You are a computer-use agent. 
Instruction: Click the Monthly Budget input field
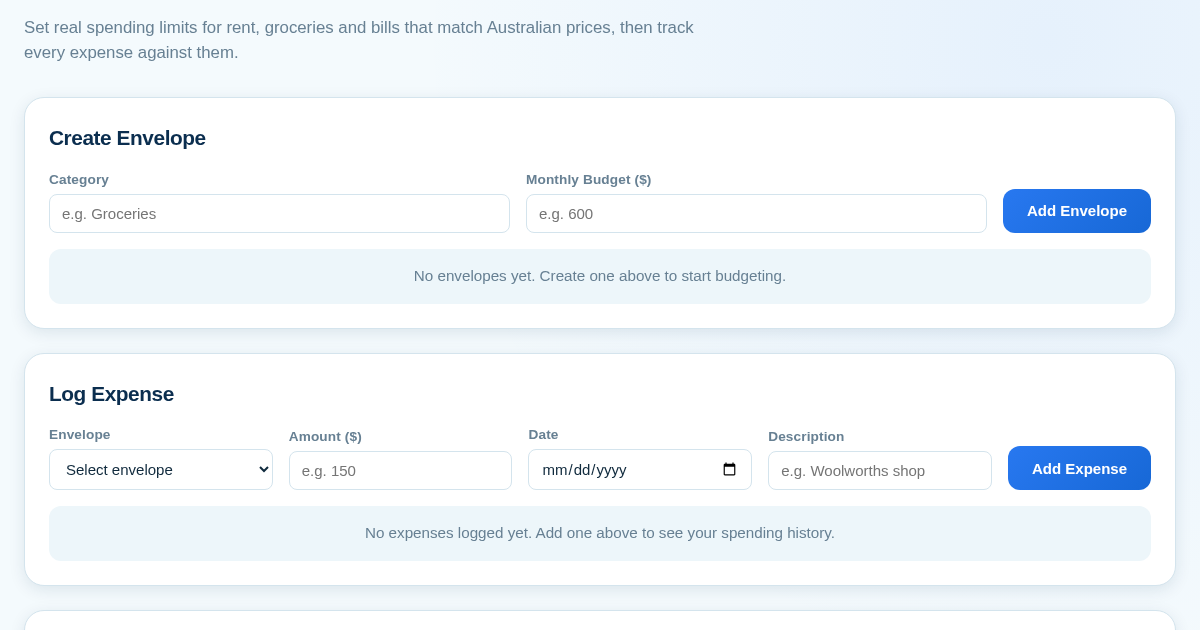tap(756, 213)
